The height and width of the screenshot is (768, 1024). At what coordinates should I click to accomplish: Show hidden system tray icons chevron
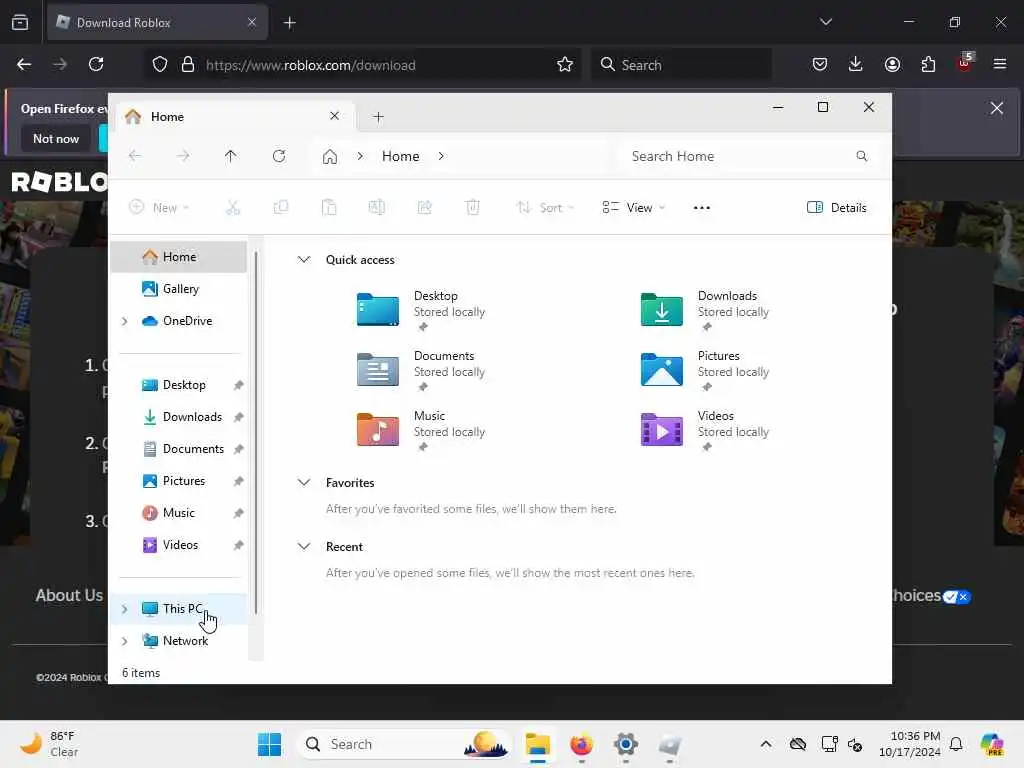click(x=766, y=744)
